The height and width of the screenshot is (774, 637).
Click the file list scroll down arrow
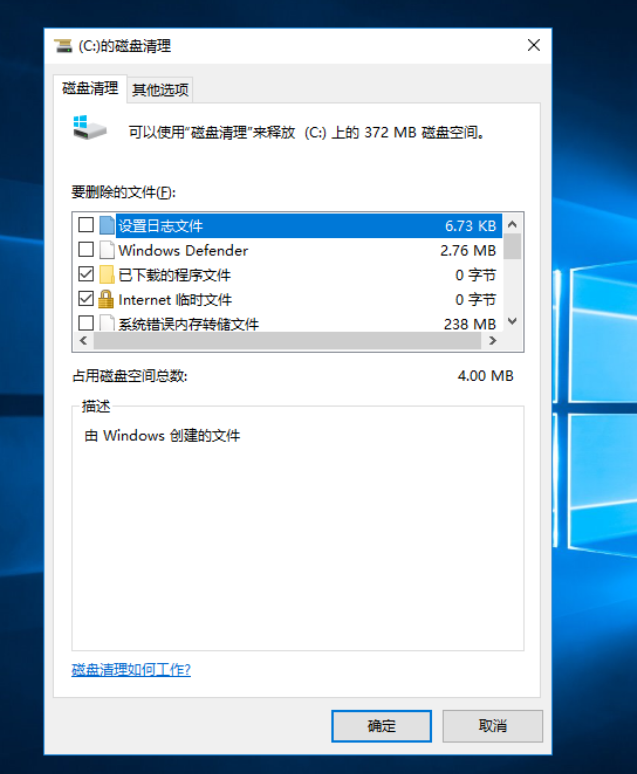(513, 321)
